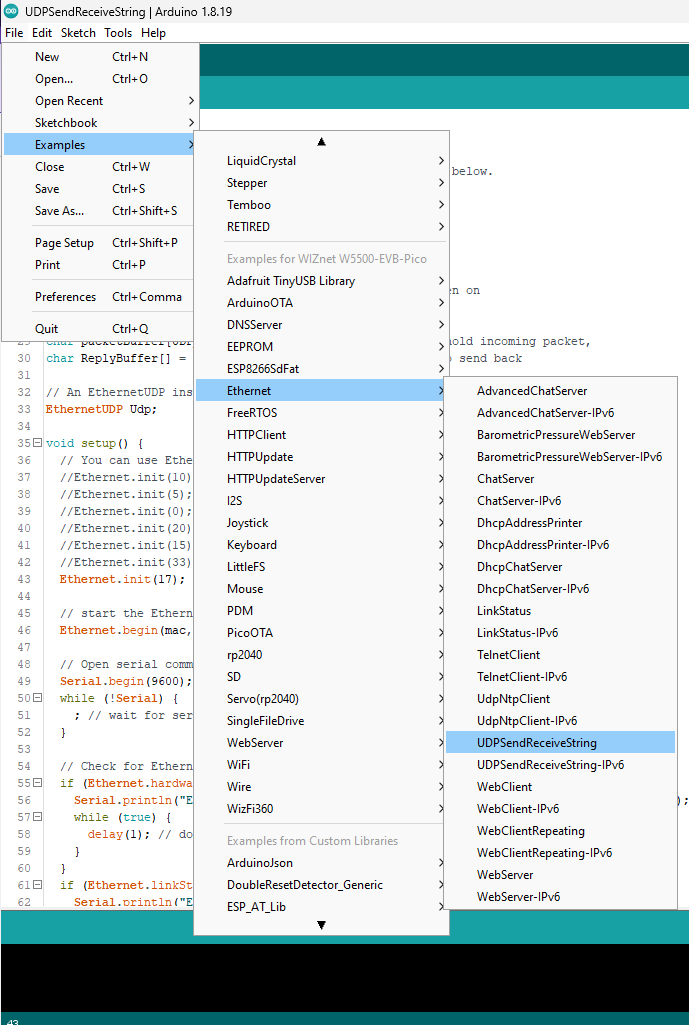
Task: Collapse the code fold marker beside line 50
Action: click(x=37, y=697)
